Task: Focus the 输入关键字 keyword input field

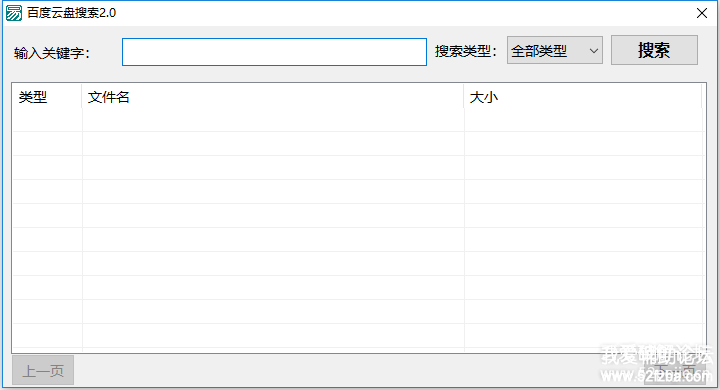Action: point(274,52)
